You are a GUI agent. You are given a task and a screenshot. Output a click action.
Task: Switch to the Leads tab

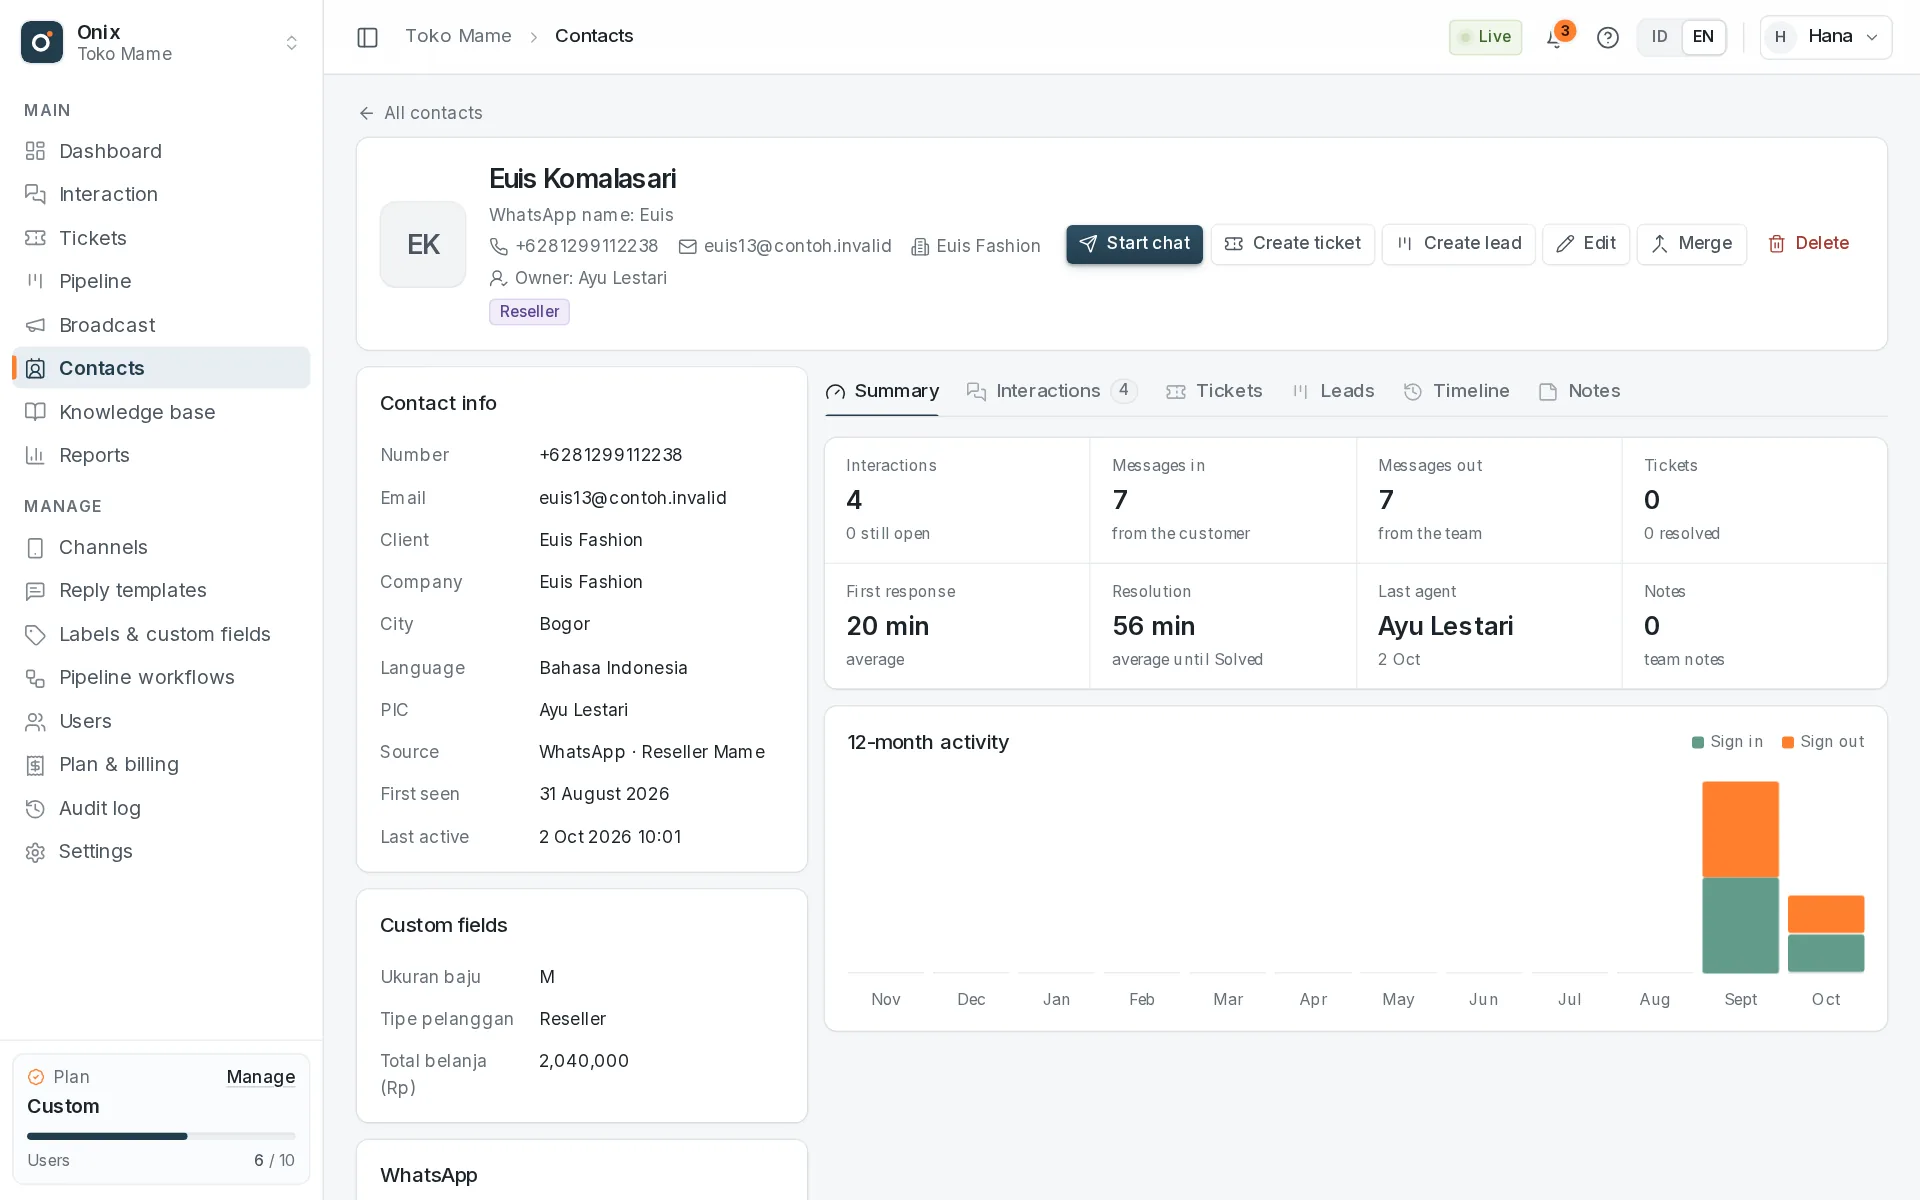[x=1333, y=391]
